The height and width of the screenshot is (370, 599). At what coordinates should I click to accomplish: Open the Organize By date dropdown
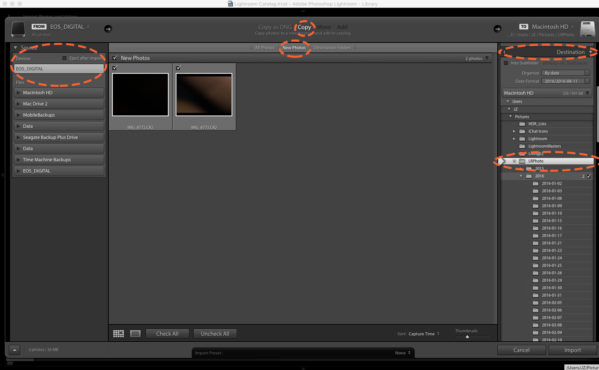point(566,73)
